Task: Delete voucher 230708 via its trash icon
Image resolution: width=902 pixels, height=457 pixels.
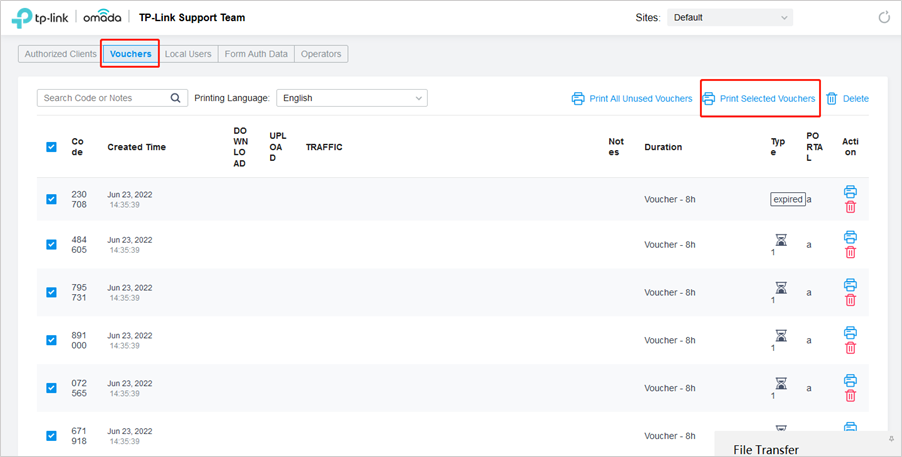Action: pyautogui.click(x=850, y=207)
